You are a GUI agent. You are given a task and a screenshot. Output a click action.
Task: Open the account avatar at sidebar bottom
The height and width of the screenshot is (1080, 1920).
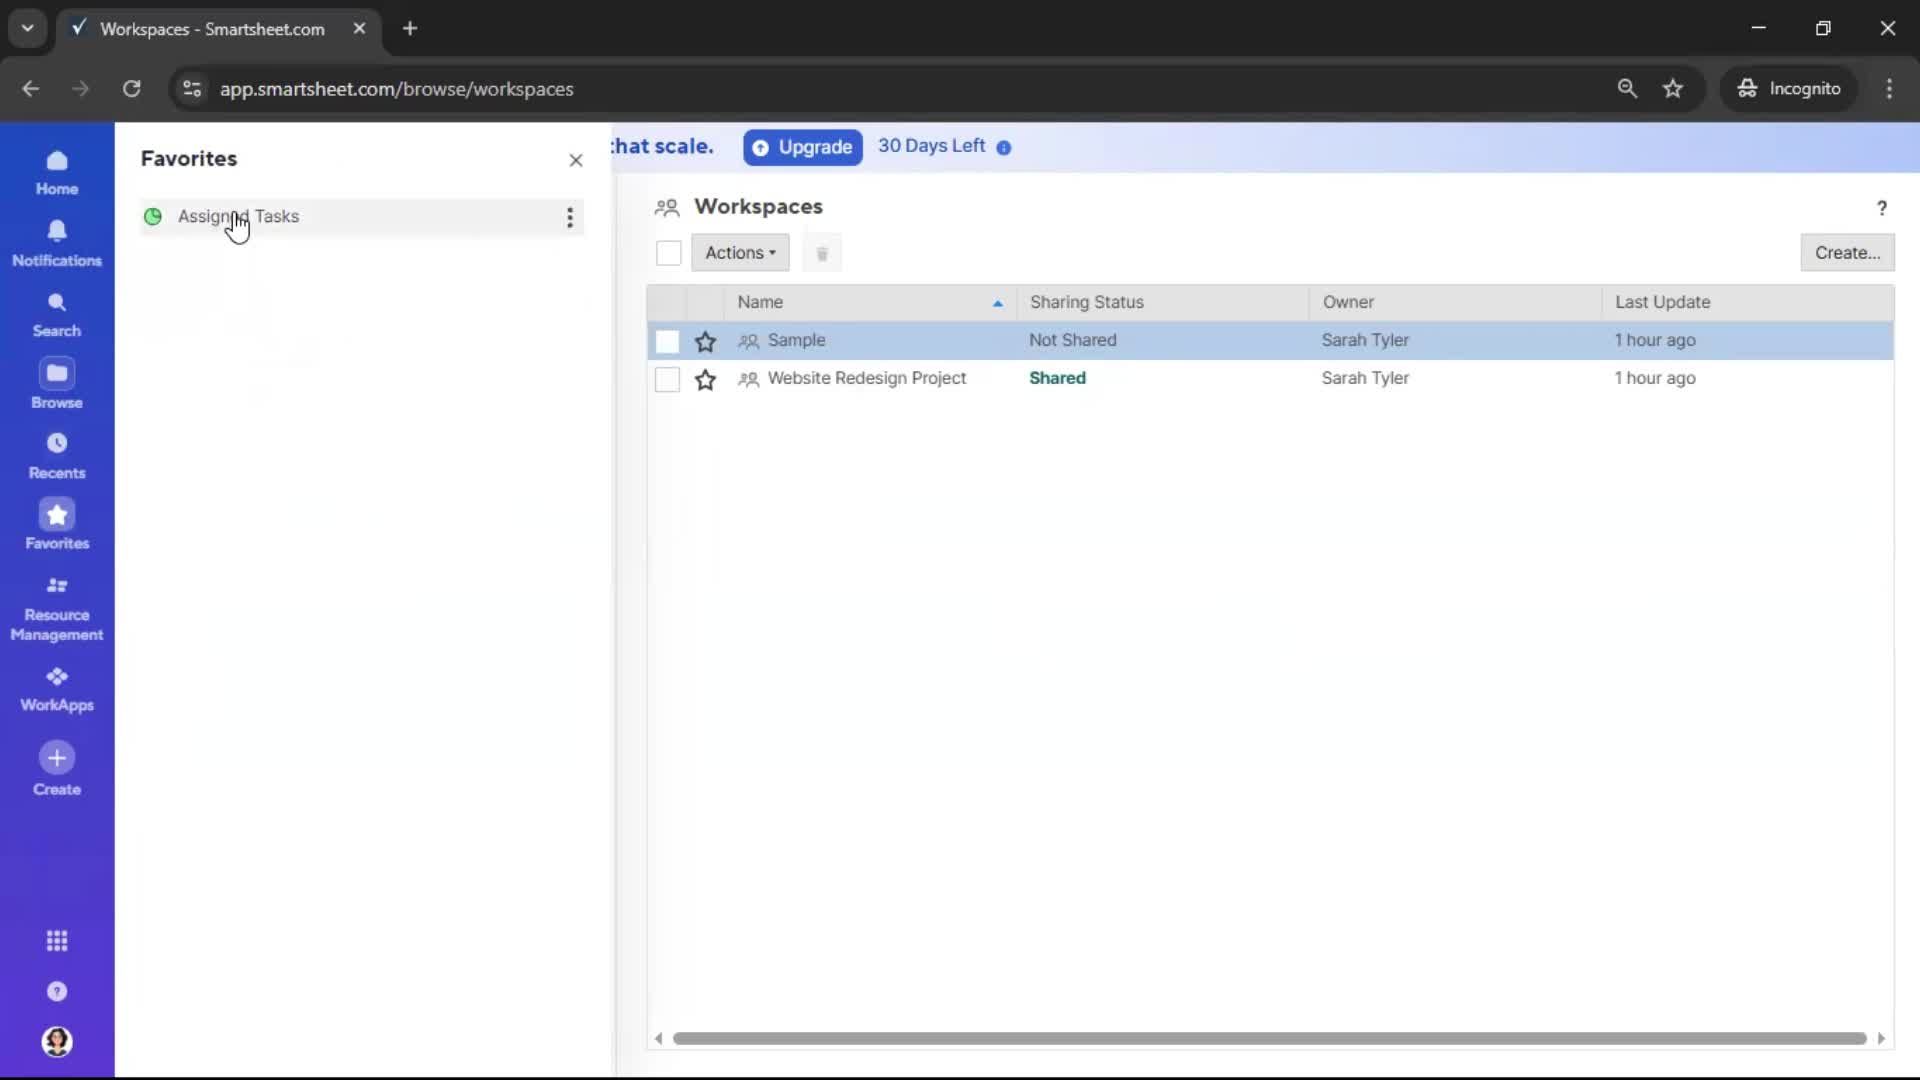tap(57, 1042)
